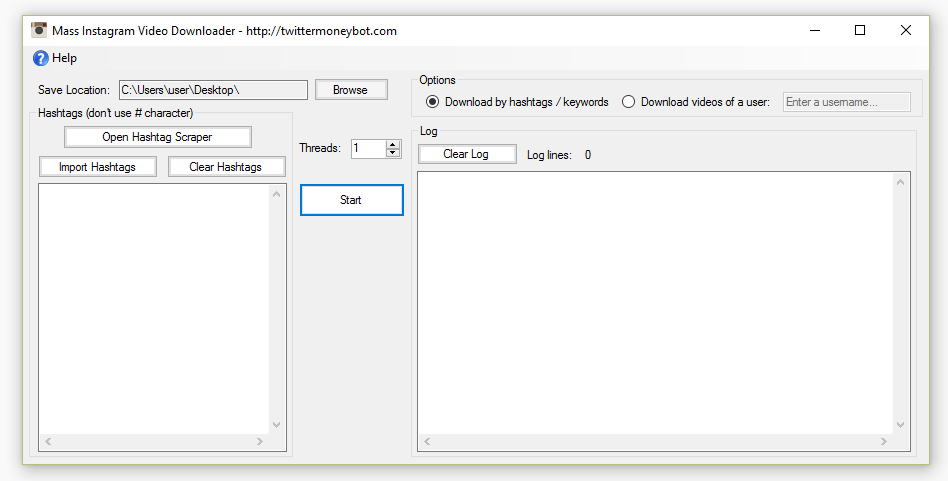The width and height of the screenshot is (948, 481).
Task: Select Download by hashtags / keywords option
Action: click(433, 102)
